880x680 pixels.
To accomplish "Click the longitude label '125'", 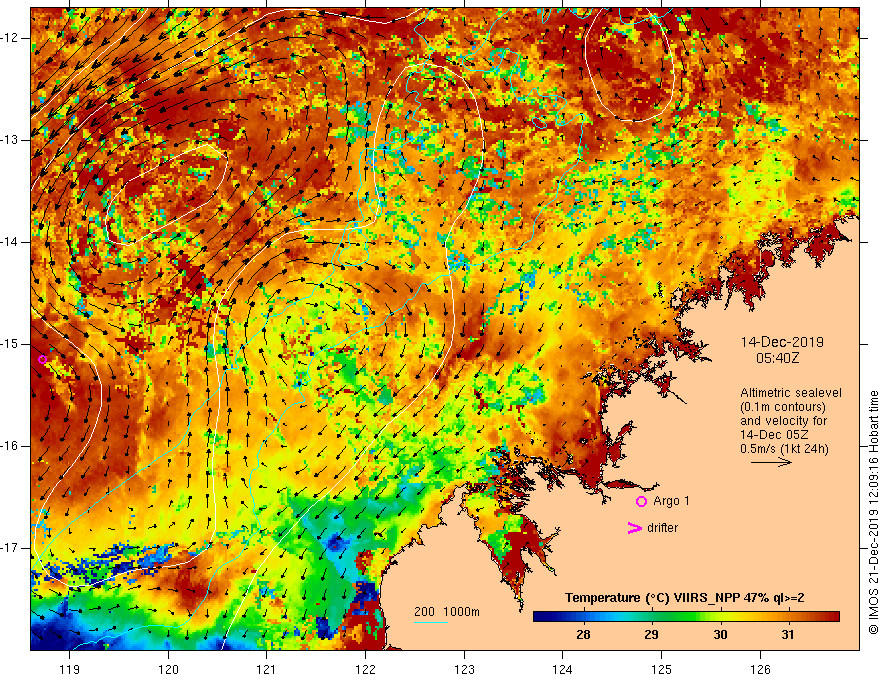I will pyautogui.click(x=662, y=669).
